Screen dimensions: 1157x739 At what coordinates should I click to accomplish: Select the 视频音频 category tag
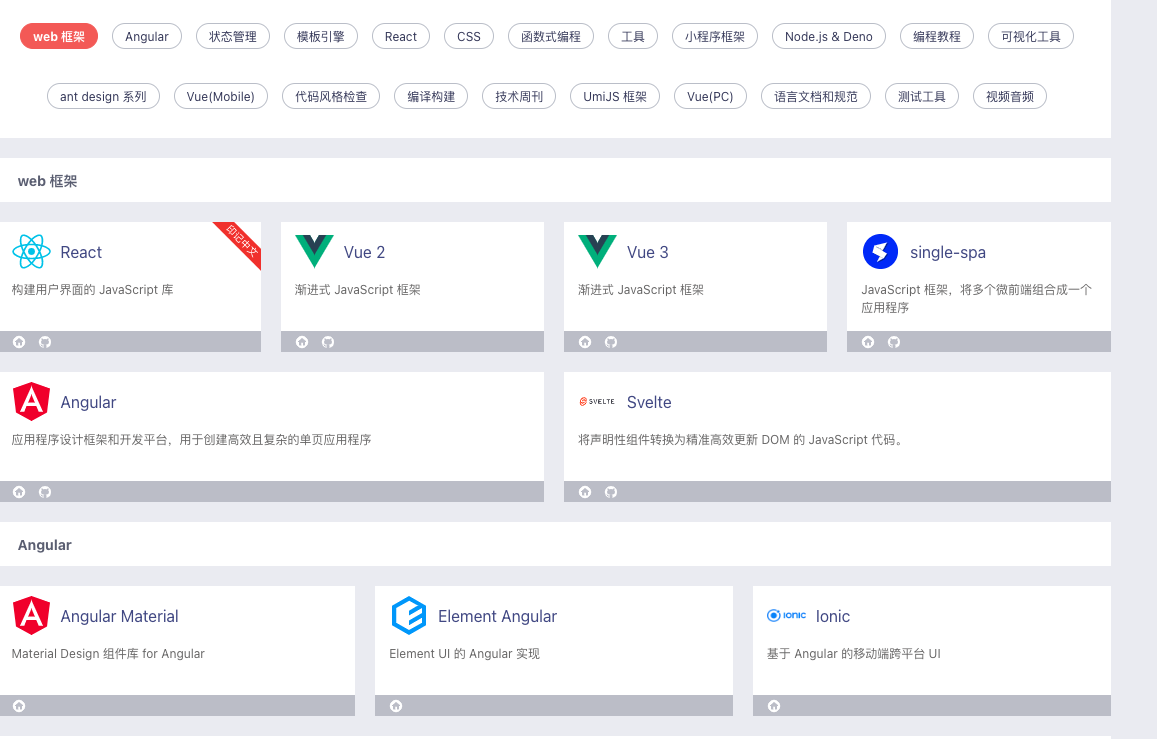pos(1010,96)
